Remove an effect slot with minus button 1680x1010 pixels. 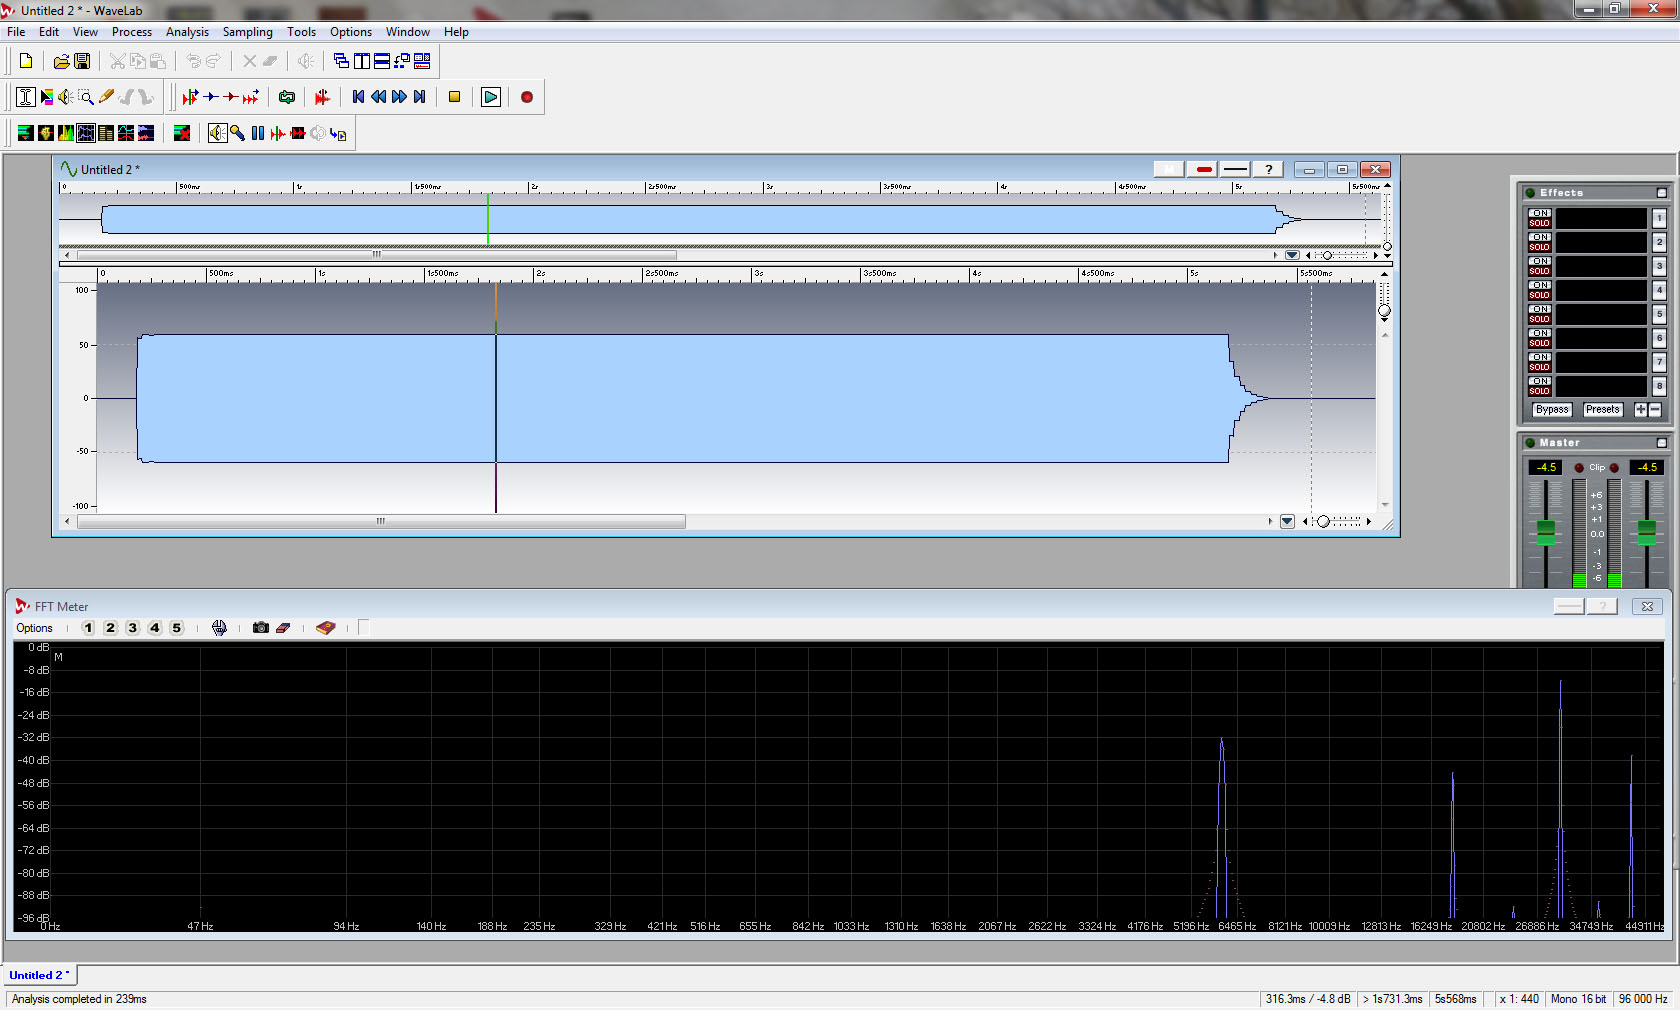(1655, 410)
